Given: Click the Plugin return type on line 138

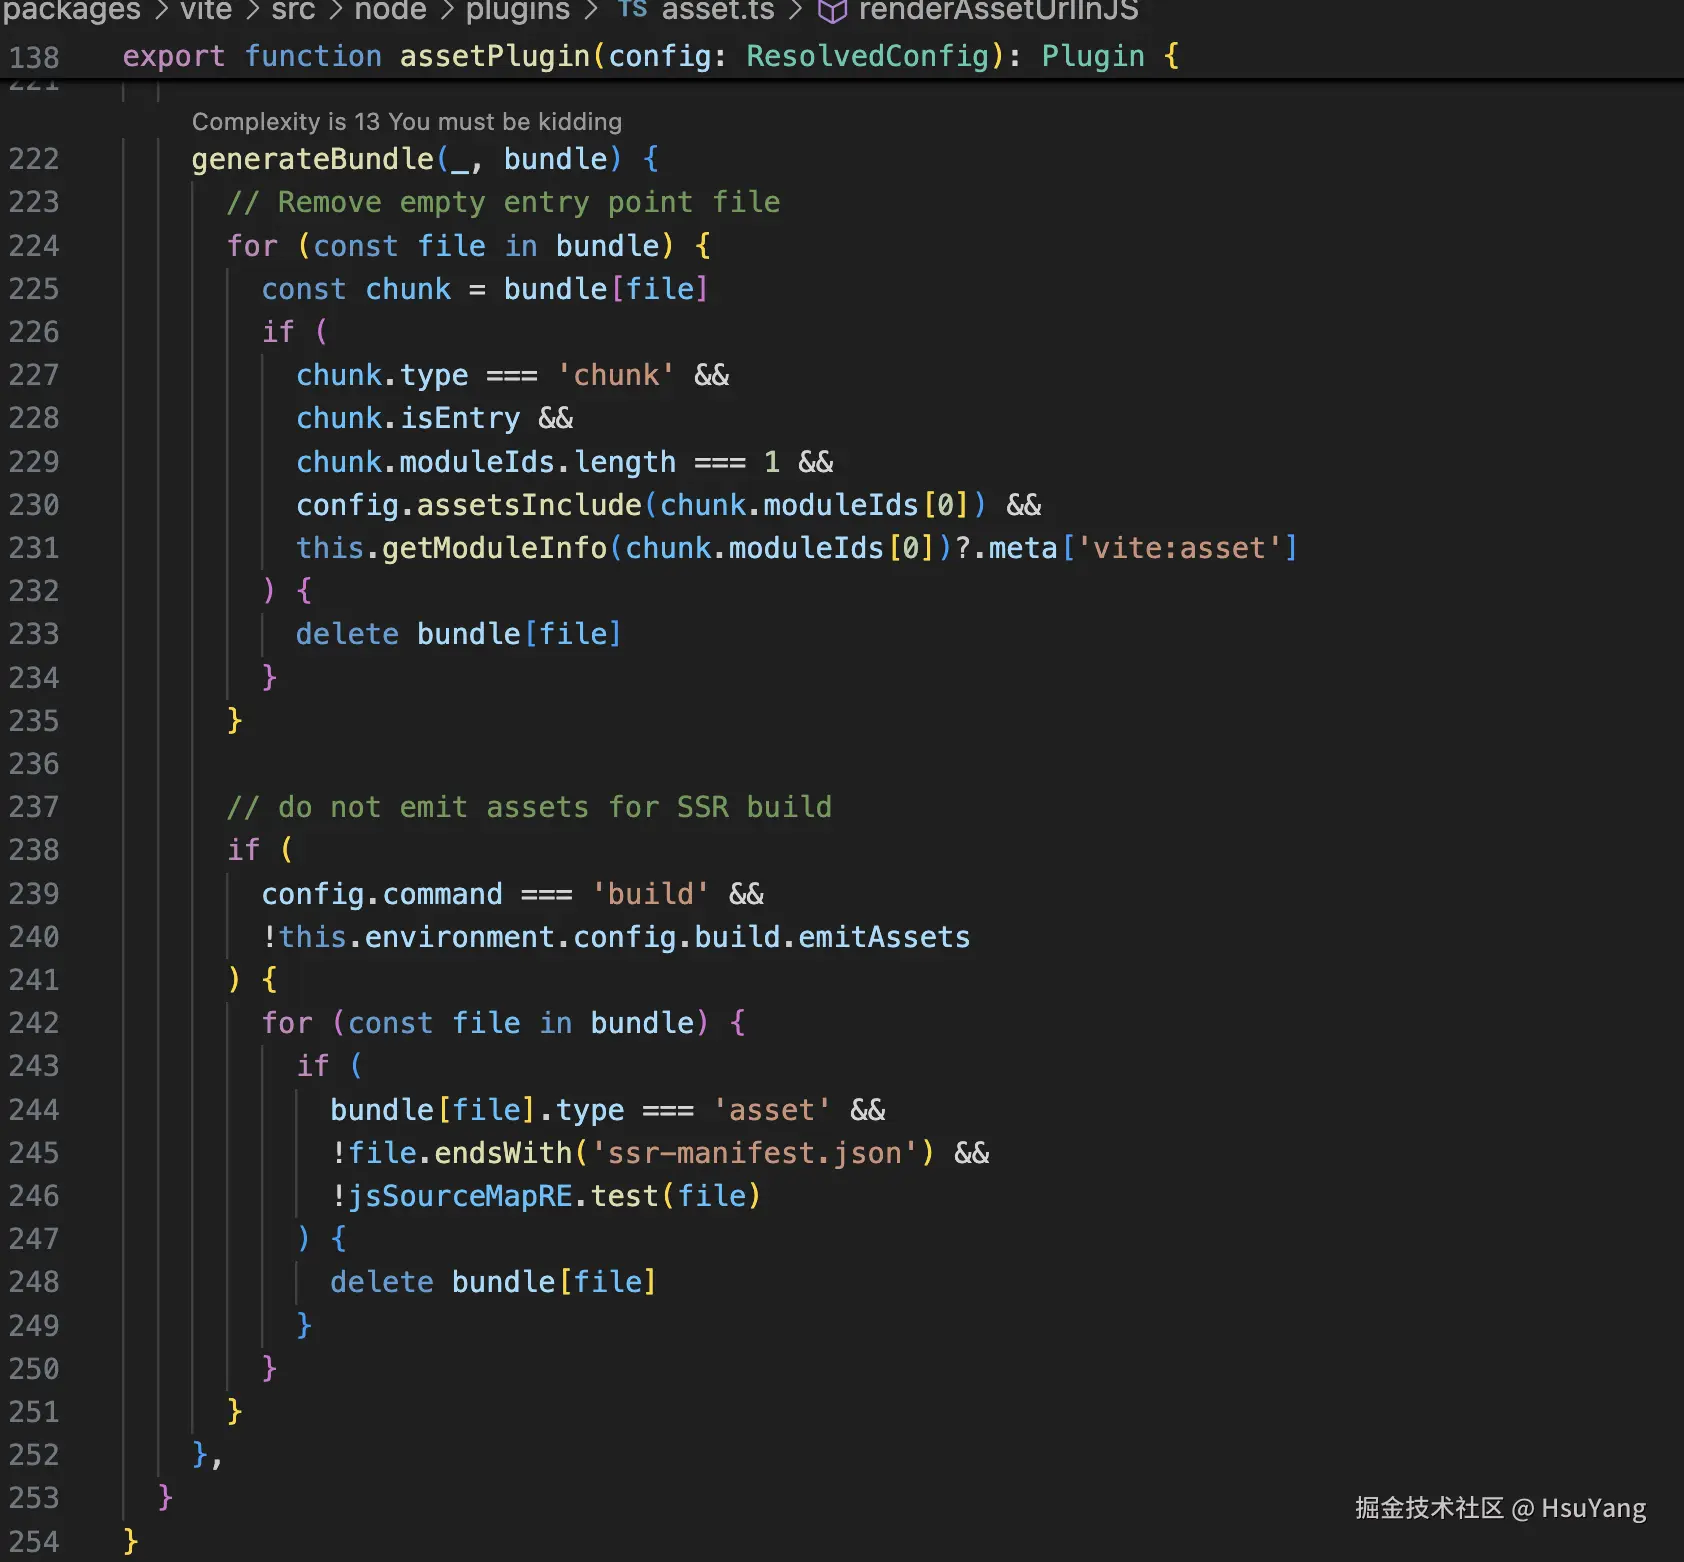Looking at the screenshot, I should (x=1093, y=56).
